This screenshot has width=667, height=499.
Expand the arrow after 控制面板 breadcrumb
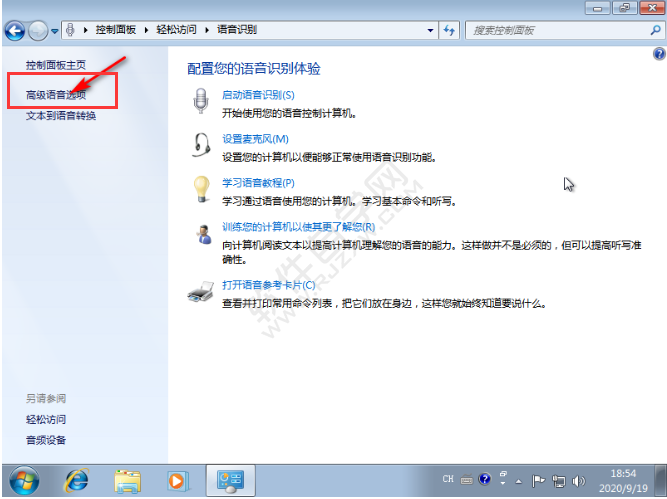(146, 30)
